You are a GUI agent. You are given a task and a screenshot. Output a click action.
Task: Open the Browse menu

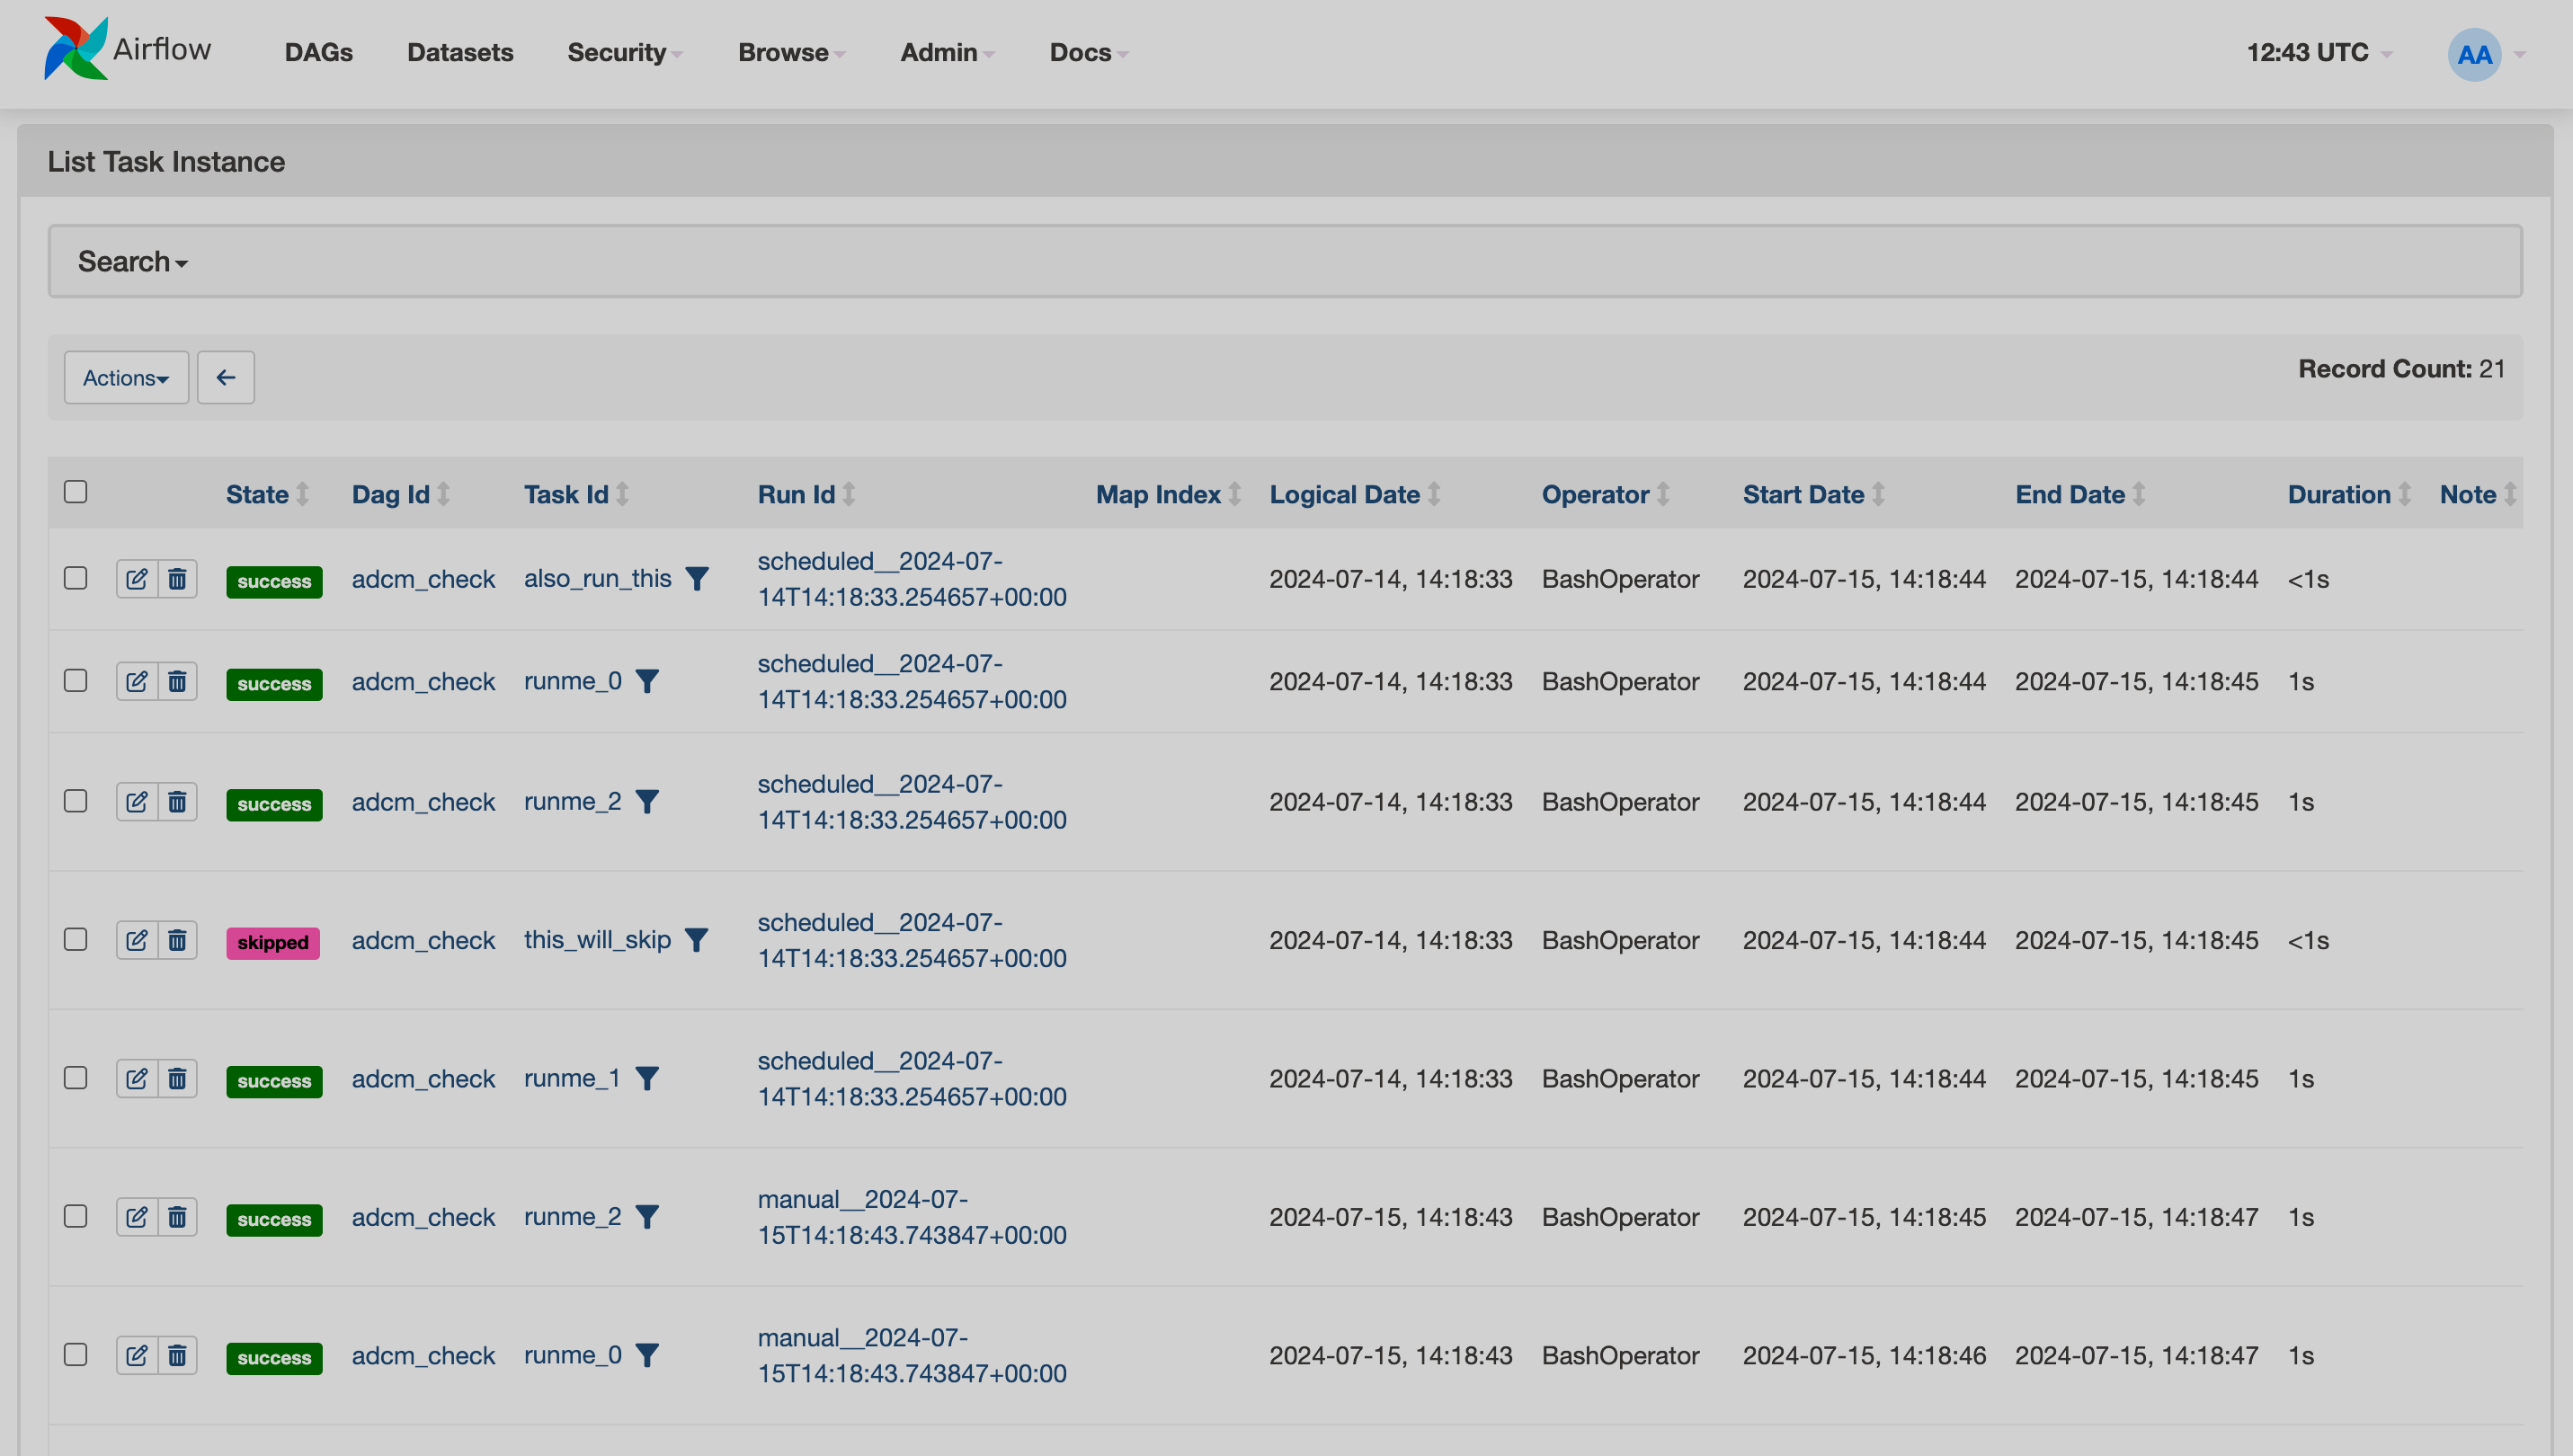click(789, 52)
